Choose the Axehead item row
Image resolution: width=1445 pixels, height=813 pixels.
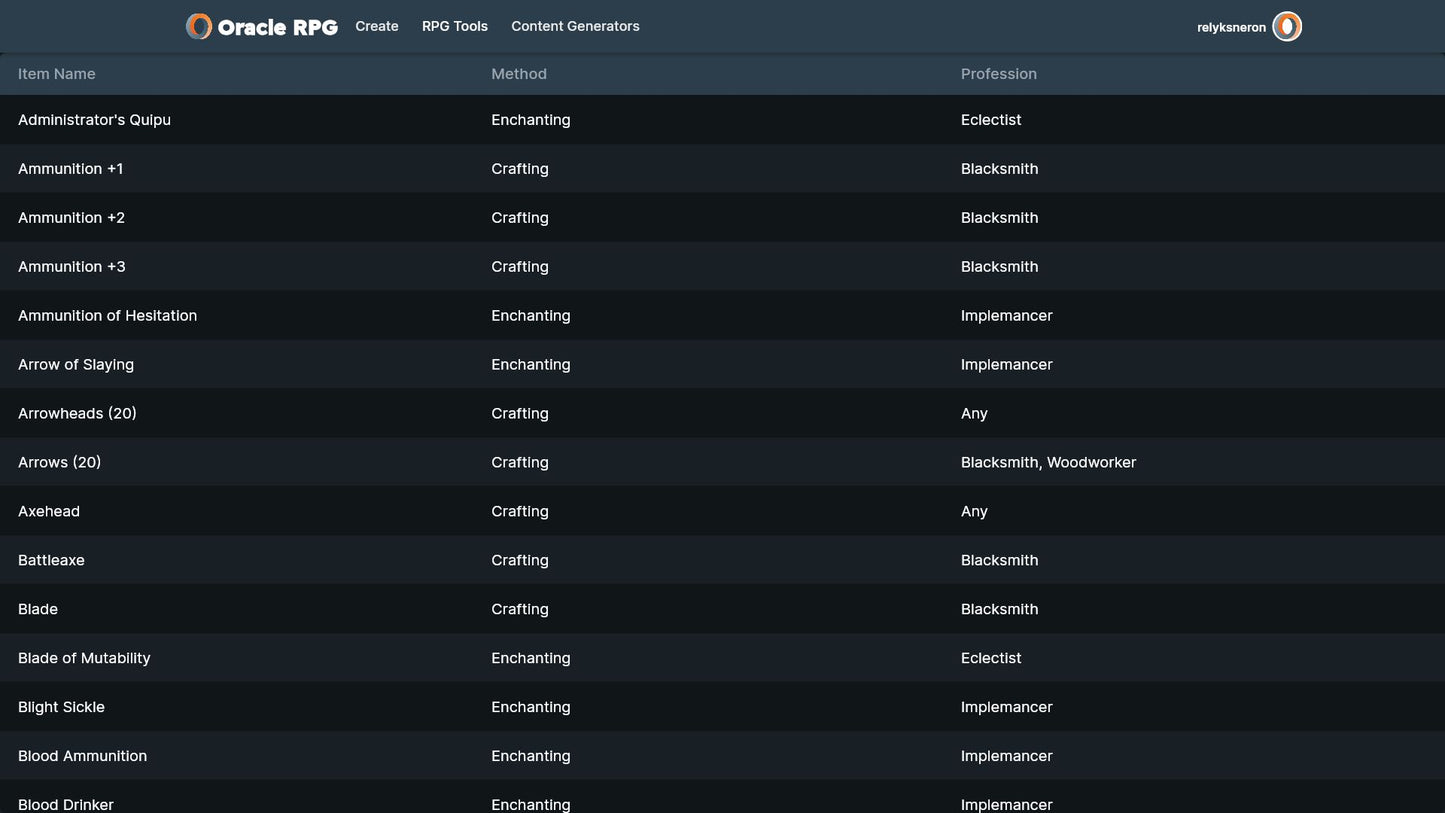49,512
